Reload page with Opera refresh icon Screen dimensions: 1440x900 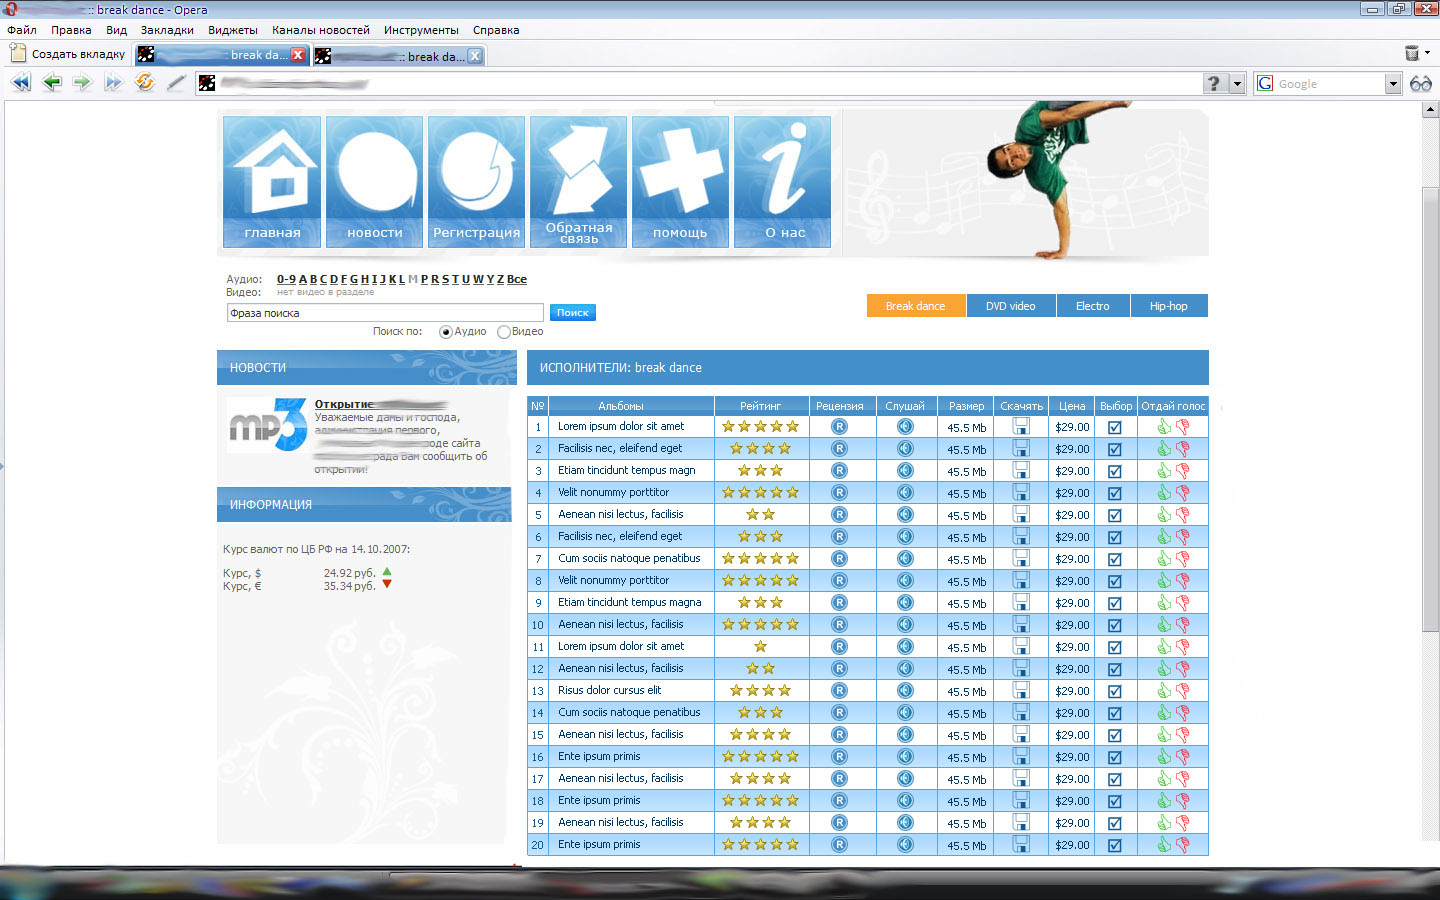(x=145, y=83)
